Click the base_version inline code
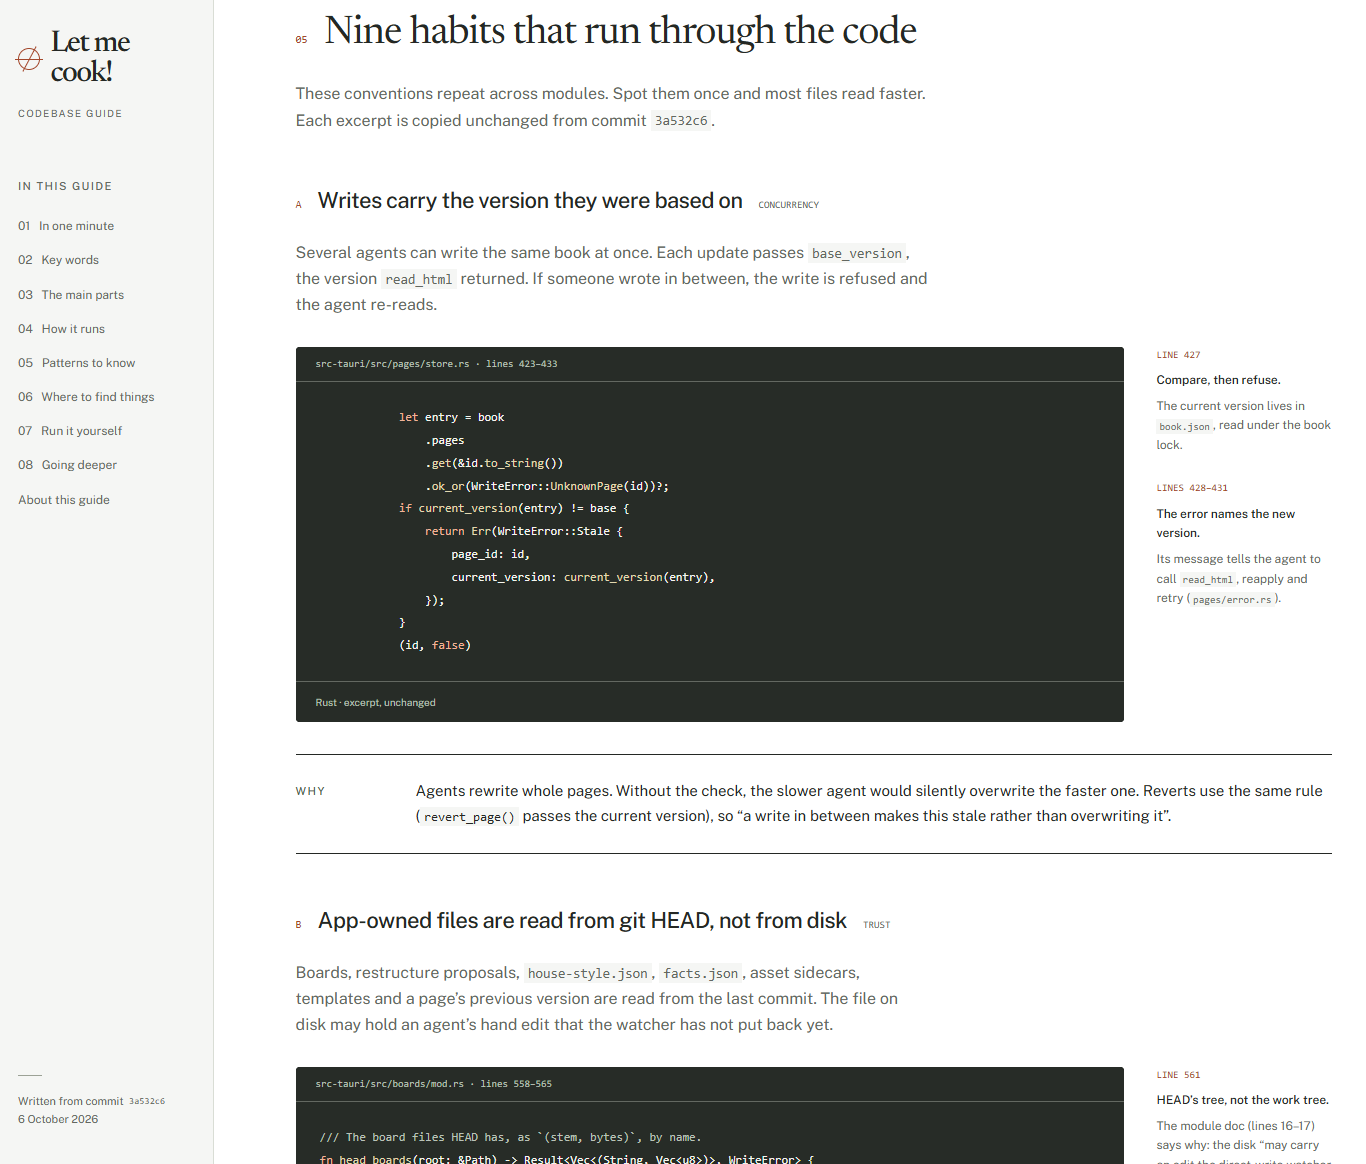This screenshot has width=1366, height=1164. pos(857,253)
